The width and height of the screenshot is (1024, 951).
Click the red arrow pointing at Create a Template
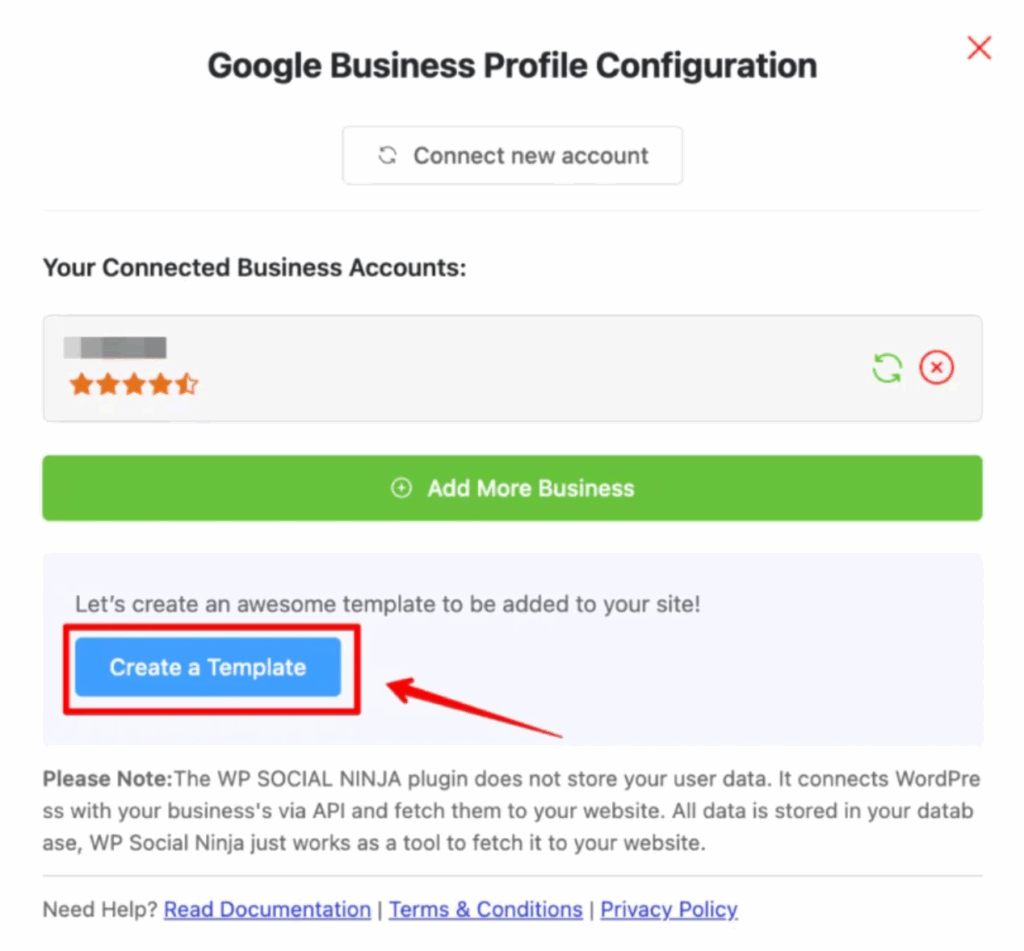[x=470, y=709]
